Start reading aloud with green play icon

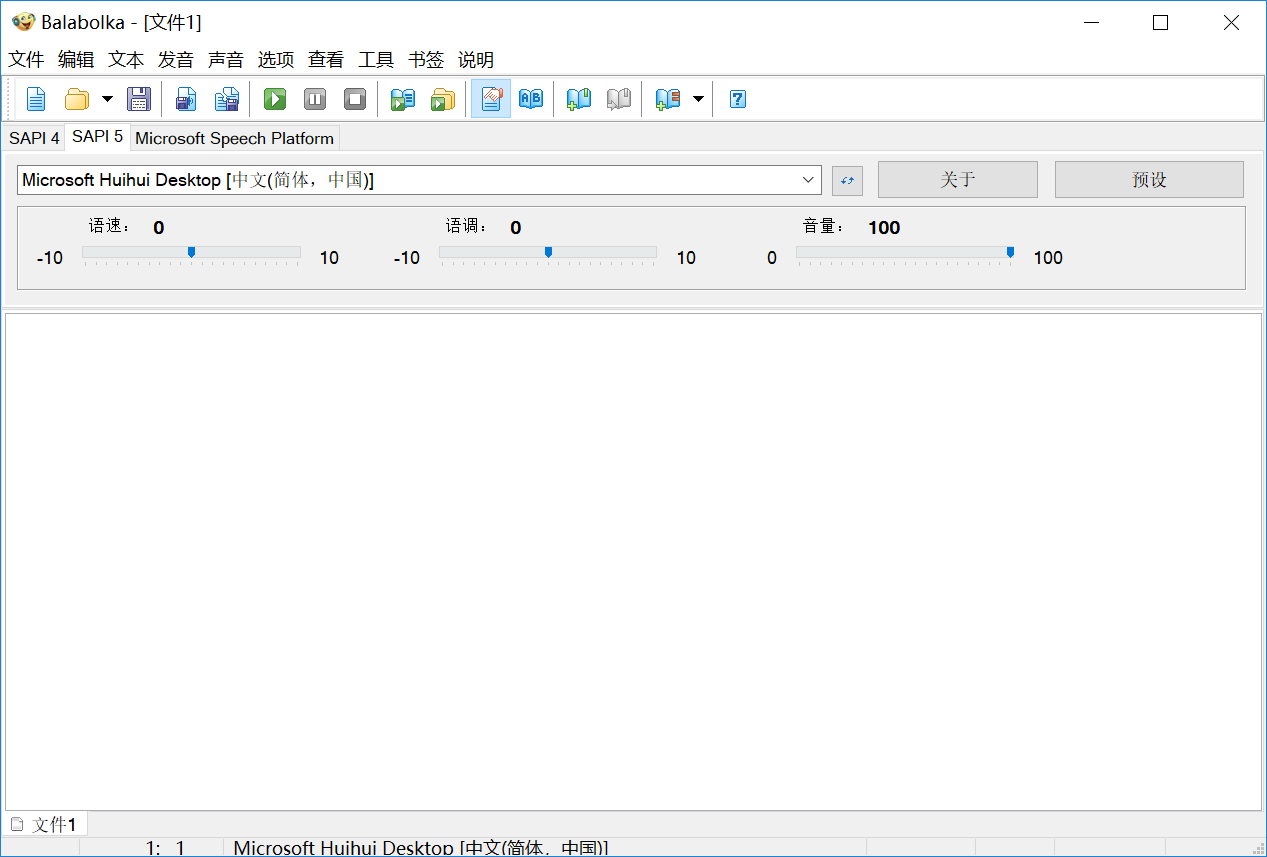pos(275,99)
